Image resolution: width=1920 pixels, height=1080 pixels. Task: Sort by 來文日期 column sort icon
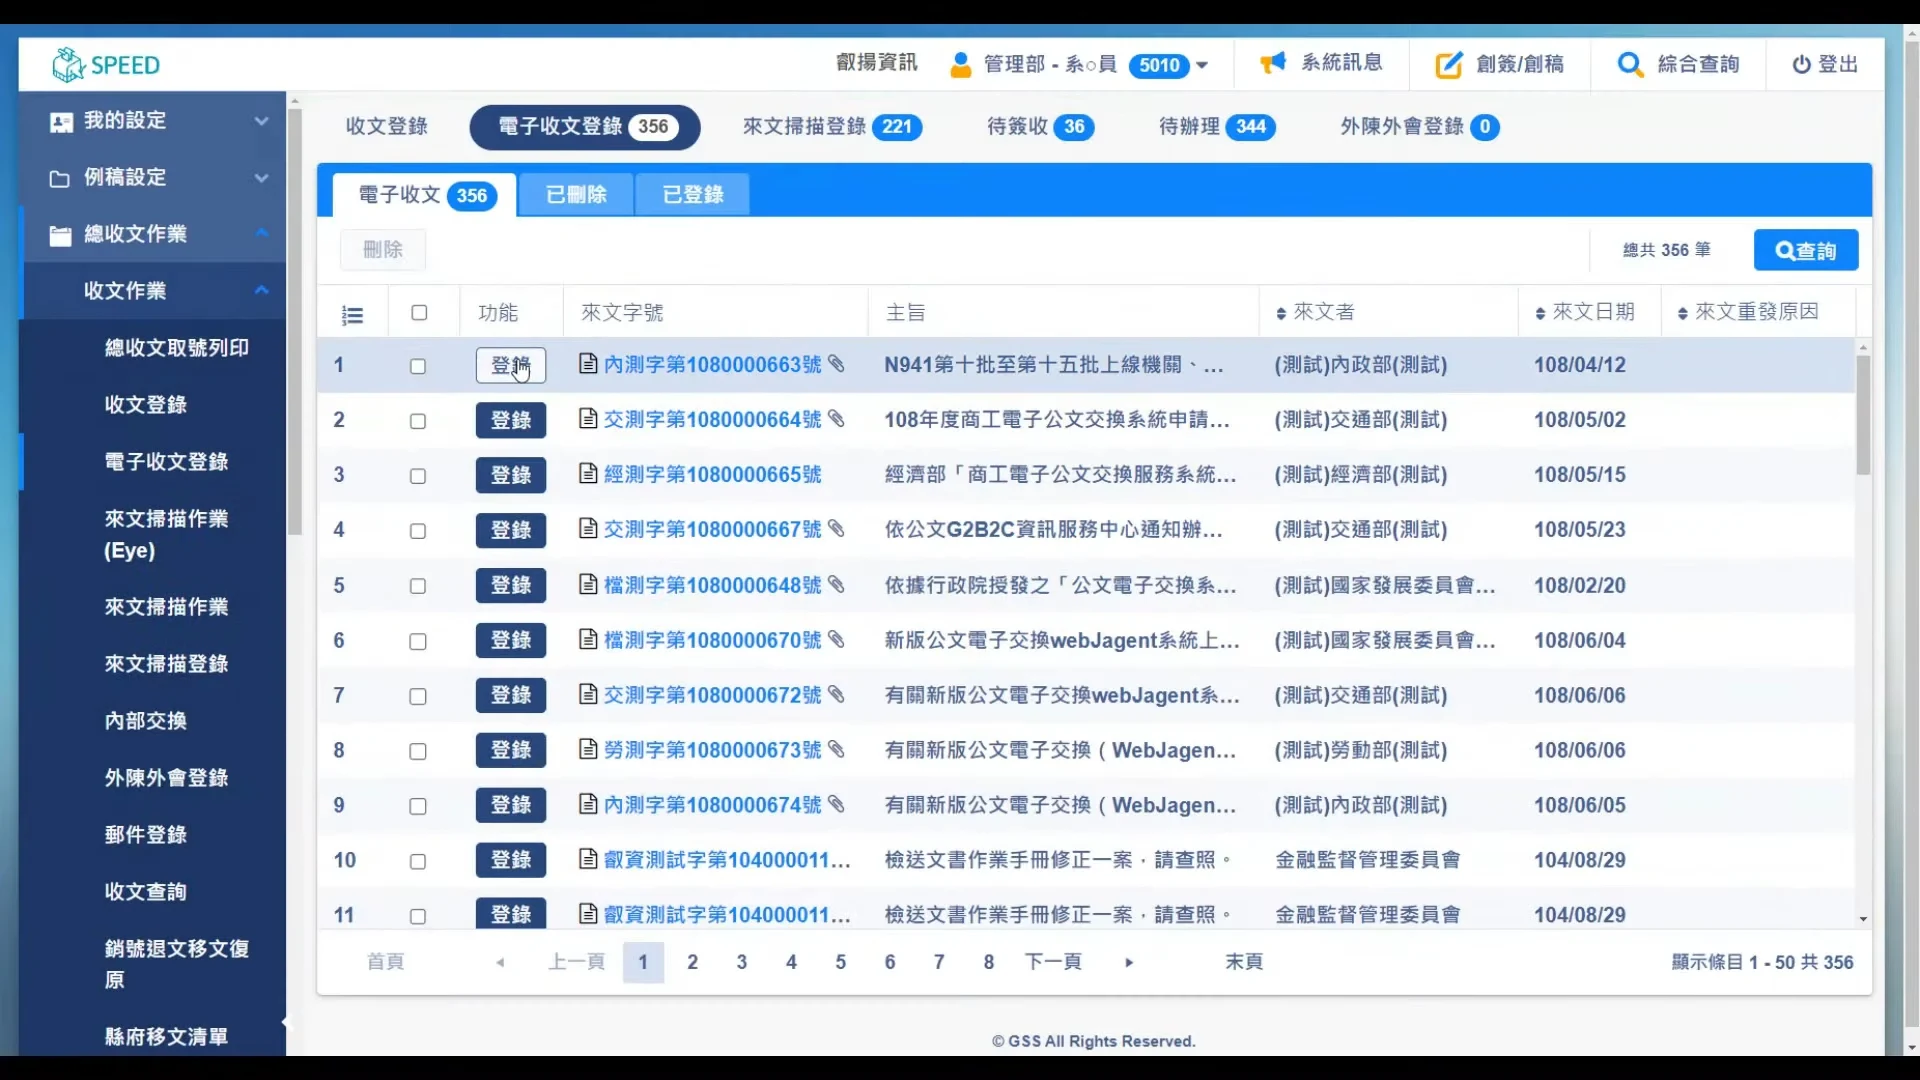point(1540,314)
